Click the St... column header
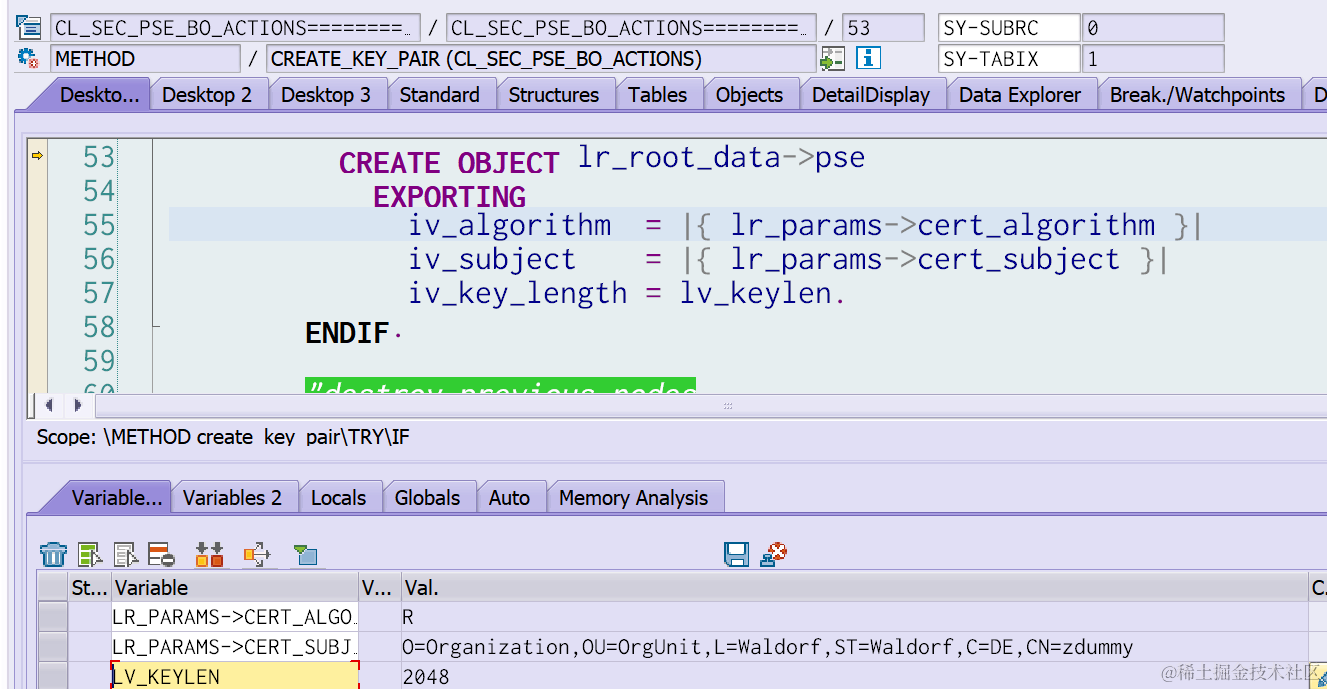Viewport: 1327px width, 689px height. [88, 587]
